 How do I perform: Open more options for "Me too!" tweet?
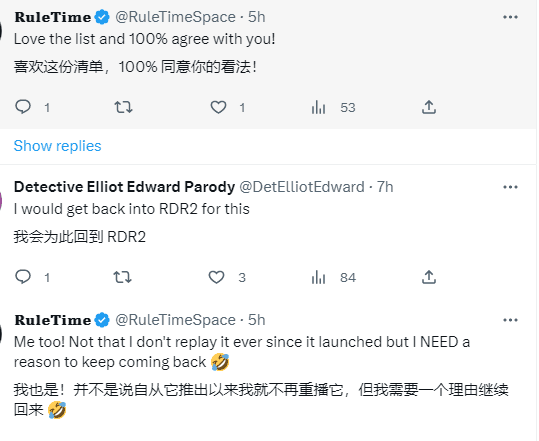(x=510, y=320)
